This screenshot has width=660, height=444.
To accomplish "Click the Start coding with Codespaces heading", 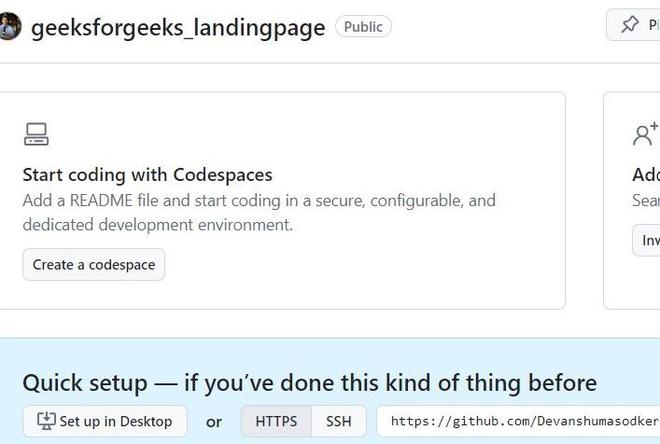I will click(x=147, y=174).
